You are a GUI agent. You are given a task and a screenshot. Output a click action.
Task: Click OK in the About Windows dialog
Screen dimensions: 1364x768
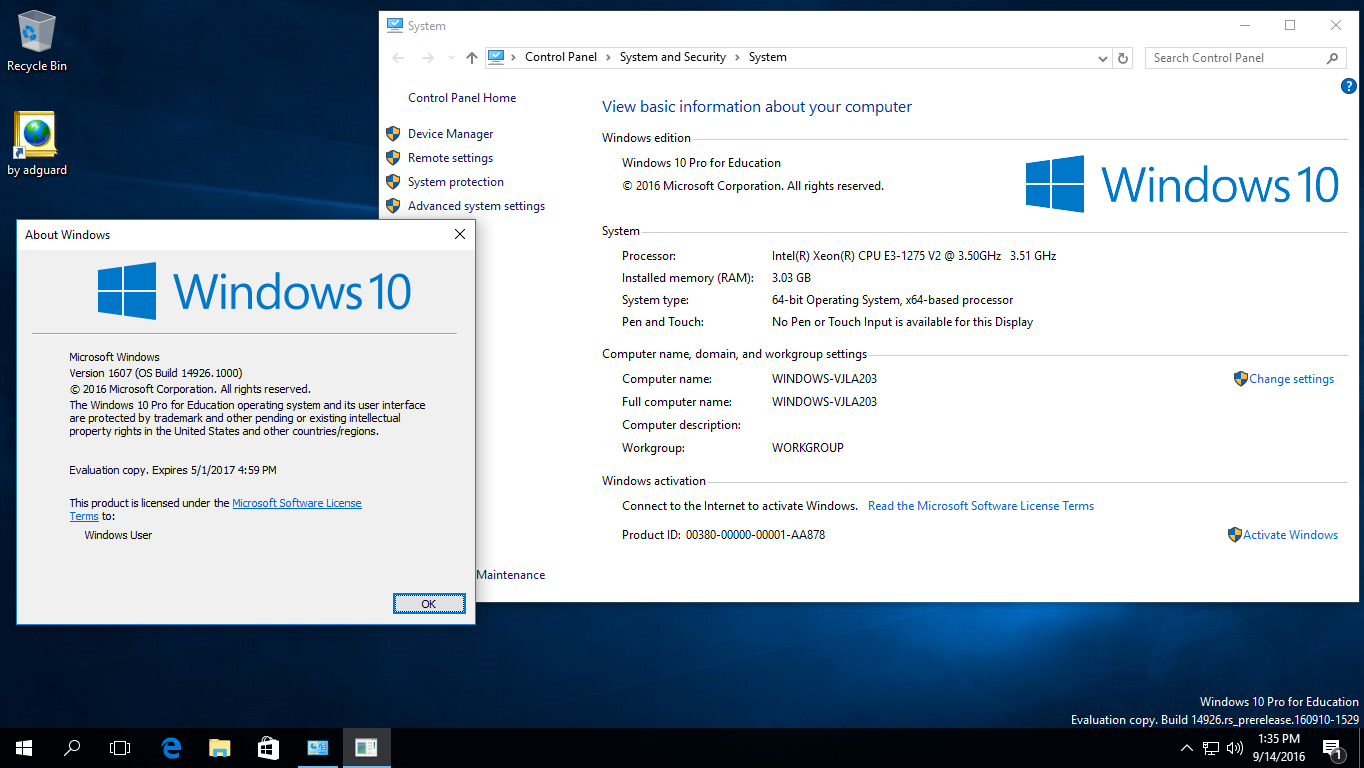[x=429, y=603]
